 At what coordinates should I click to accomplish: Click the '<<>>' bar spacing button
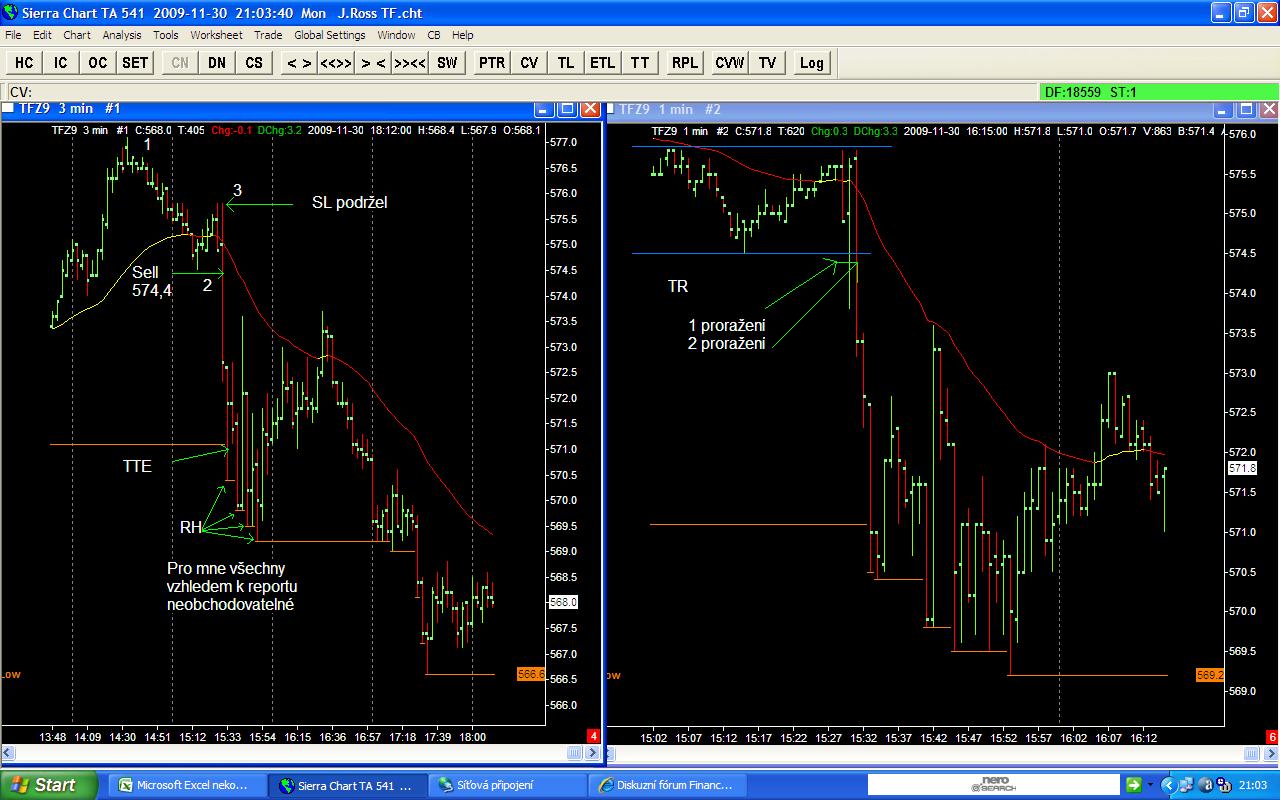pyautogui.click(x=335, y=63)
